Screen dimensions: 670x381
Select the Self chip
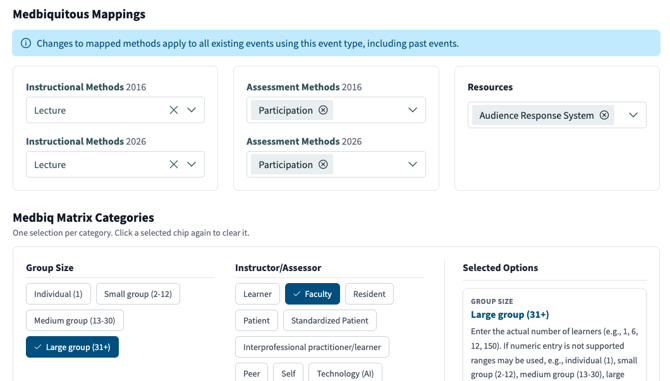(288, 372)
